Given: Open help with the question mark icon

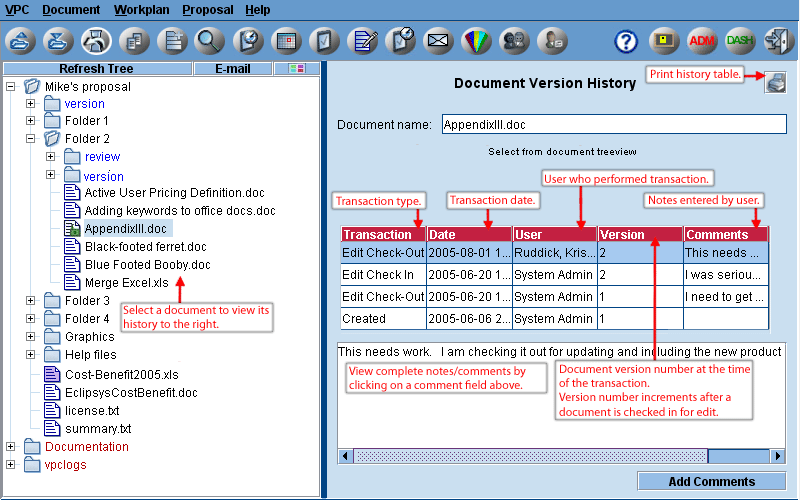Looking at the screenshot, I should coord(626,41).
